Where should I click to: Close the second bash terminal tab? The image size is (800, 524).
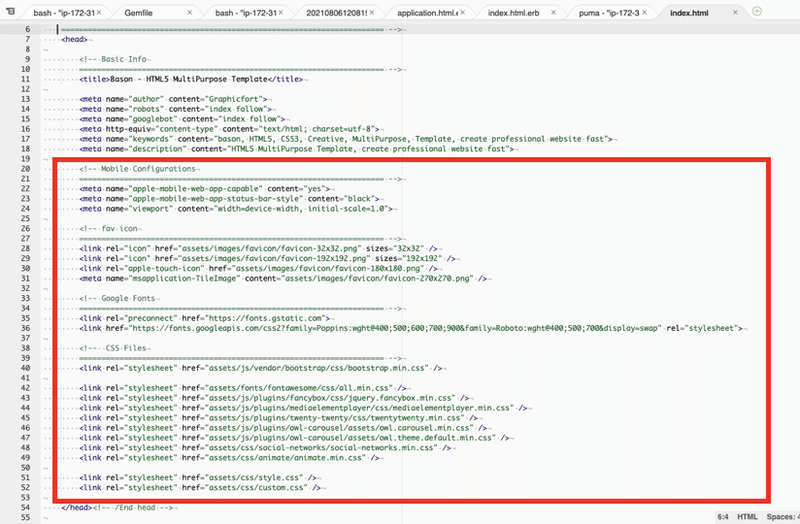tap(281, 12)
